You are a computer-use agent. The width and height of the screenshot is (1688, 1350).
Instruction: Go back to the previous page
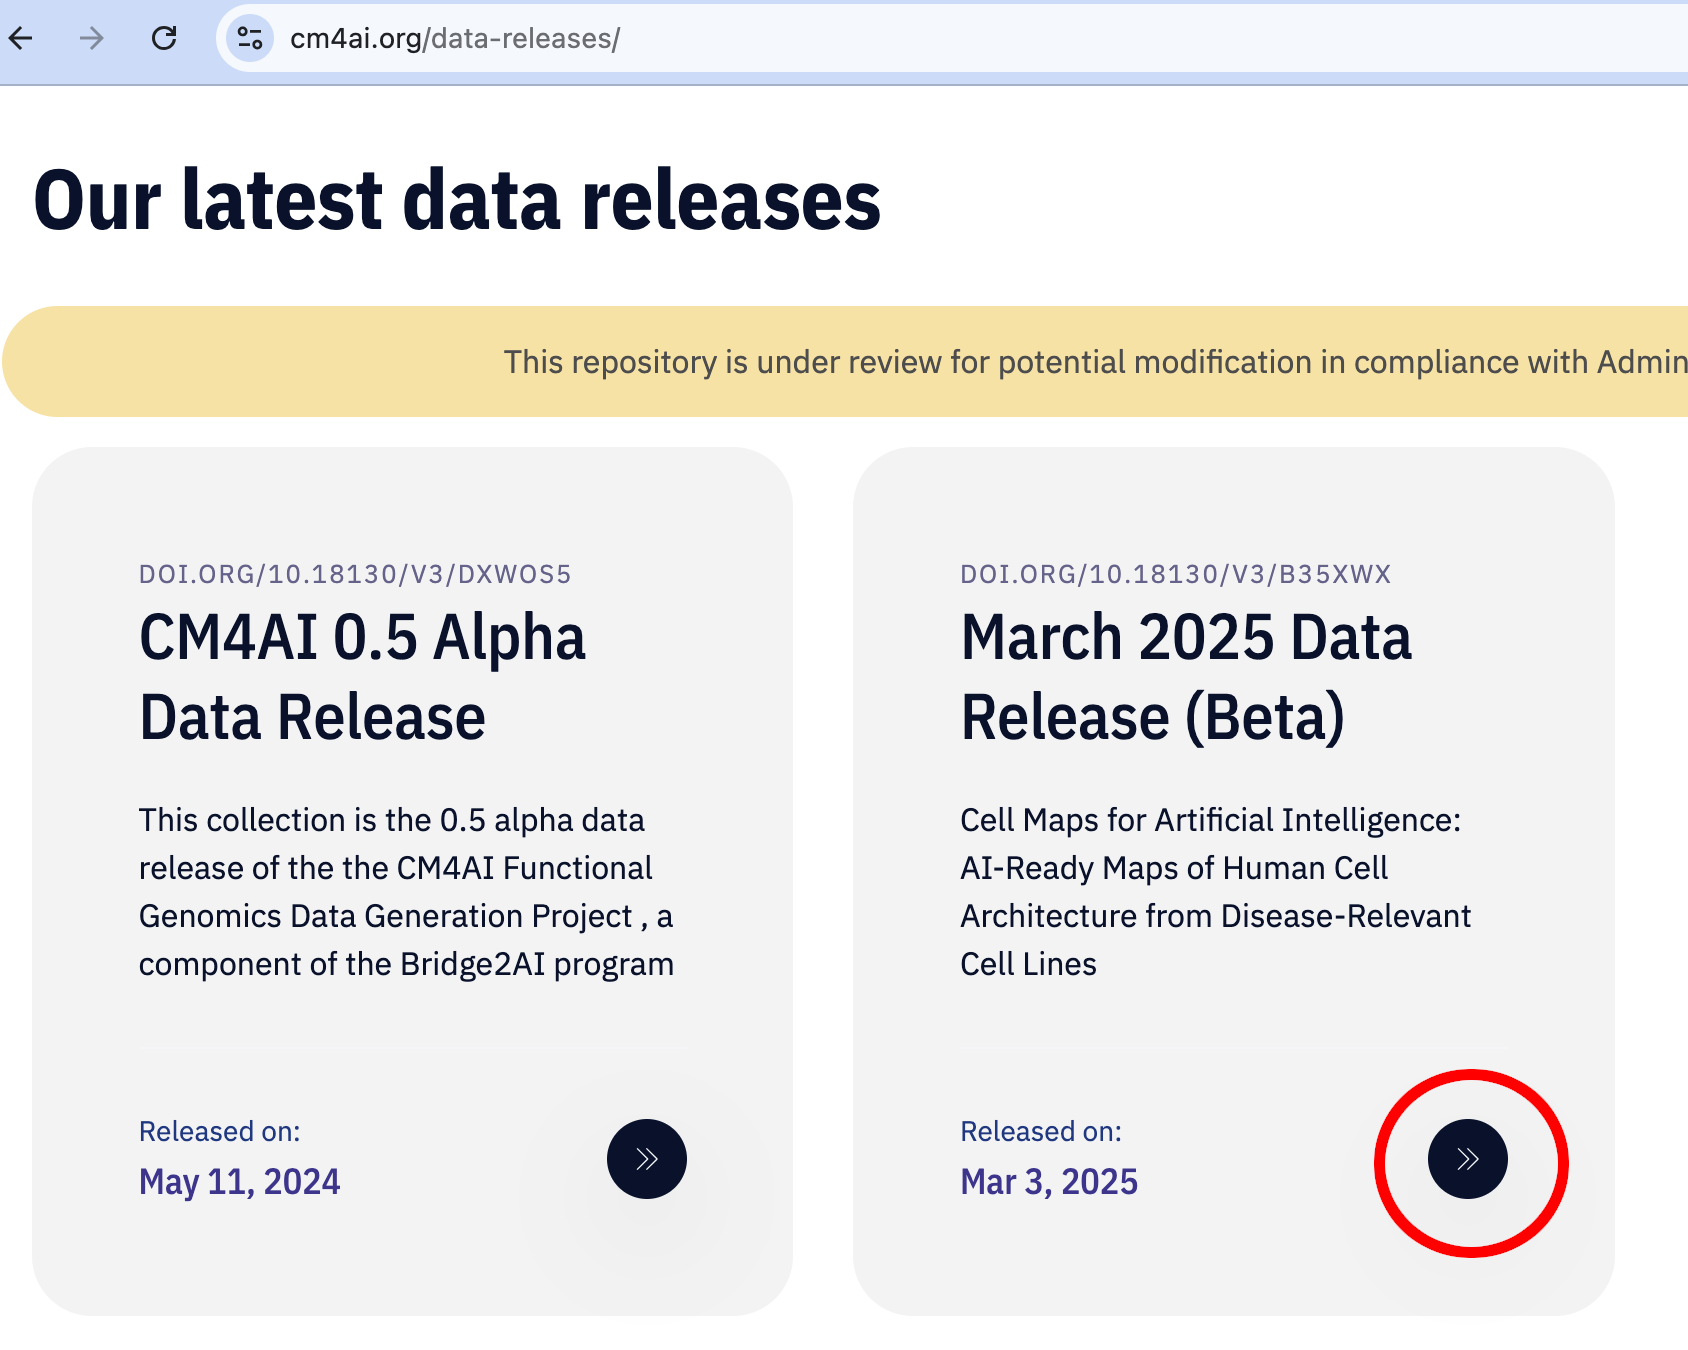(x=21, y=39)
